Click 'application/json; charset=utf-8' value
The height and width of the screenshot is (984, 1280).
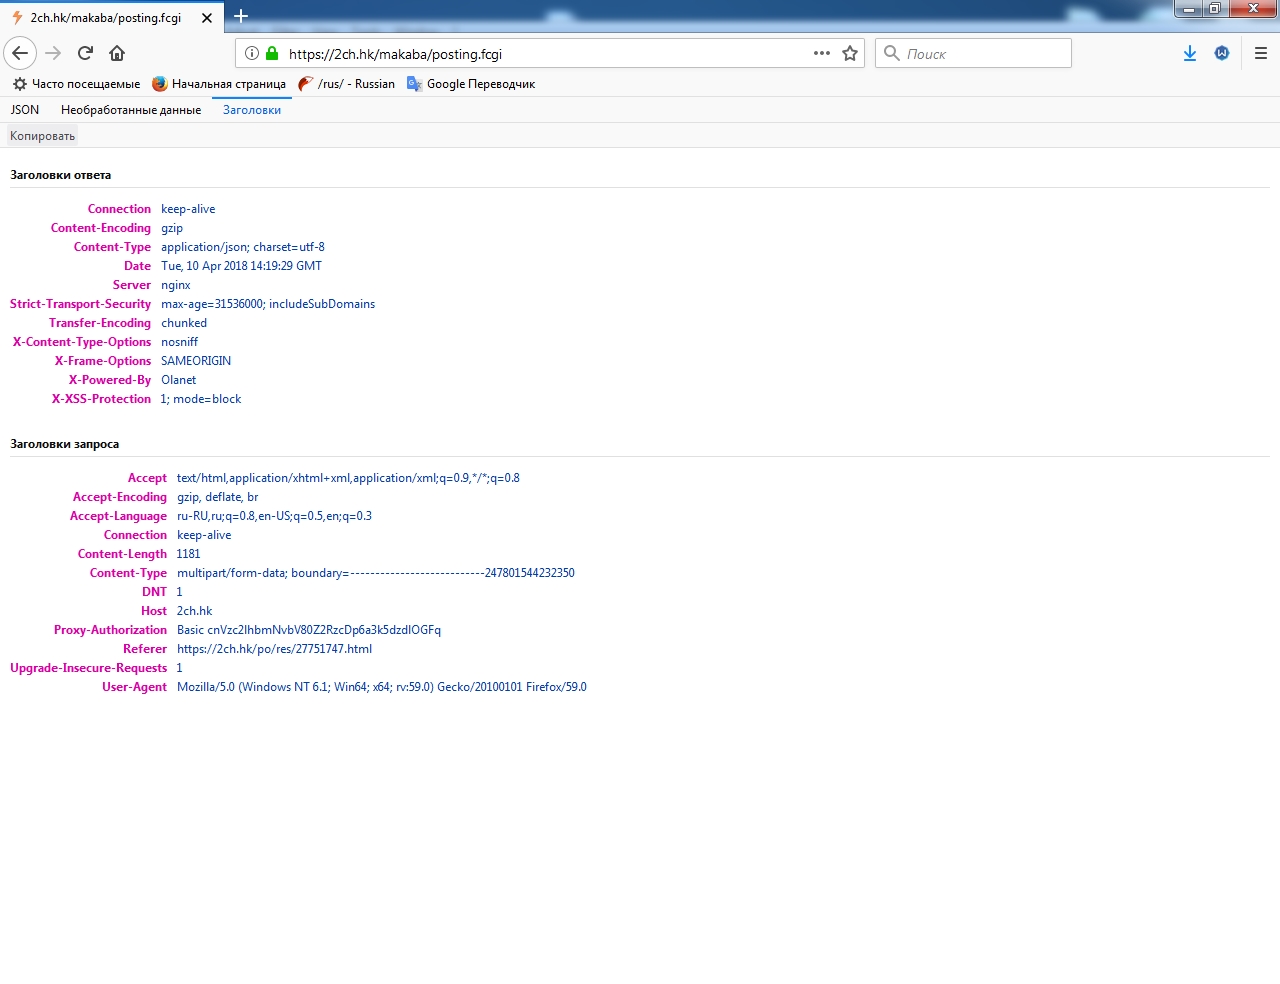[x=243, y=247]
